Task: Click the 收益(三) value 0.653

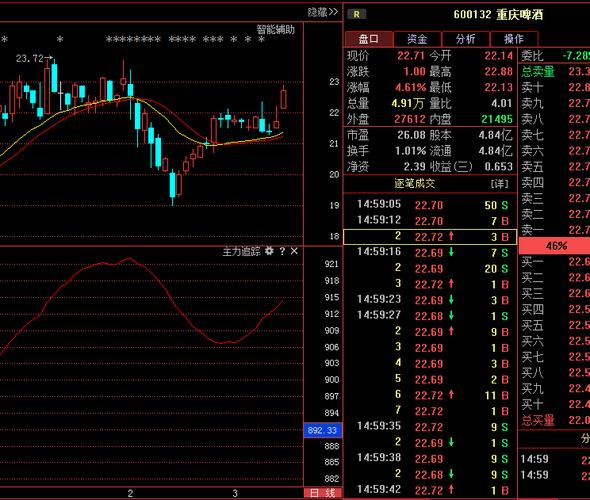Action: [x=499, y=167]
